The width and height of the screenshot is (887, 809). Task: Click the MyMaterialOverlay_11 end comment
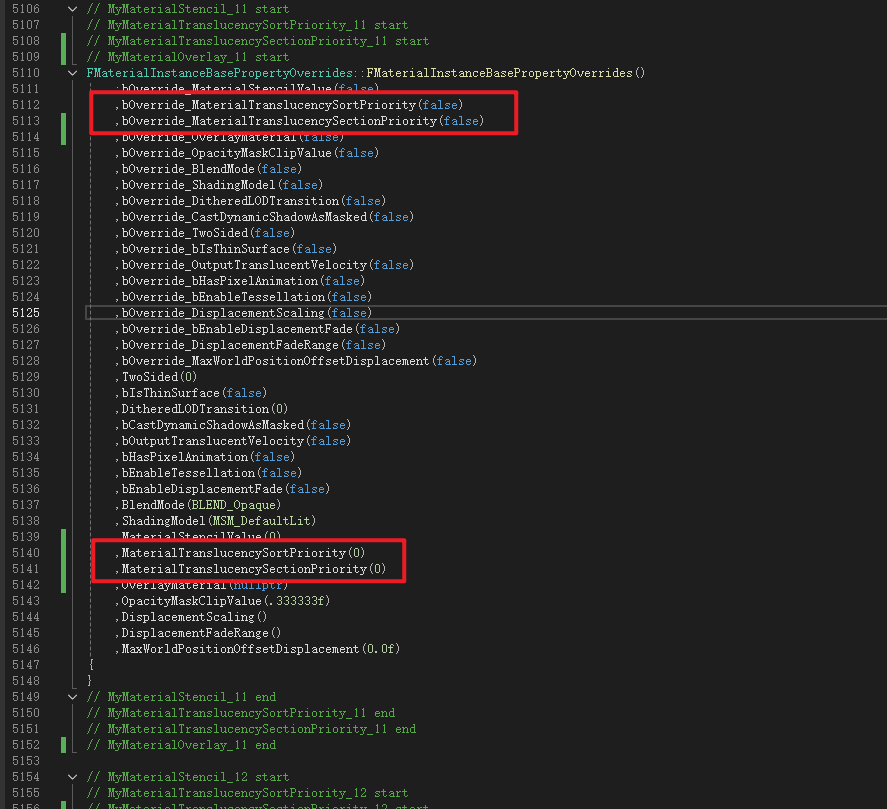(181, 745)
